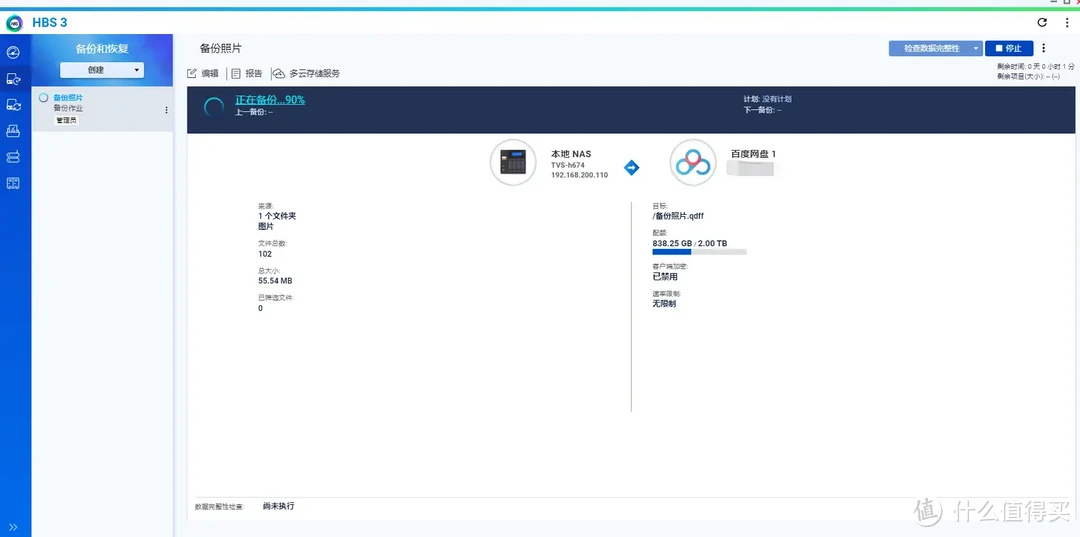Image resolution: width=1080 pixels, height=537 pixels.
Task: Open the Job Logs sidebar icon
Action: tap(13, 183)
